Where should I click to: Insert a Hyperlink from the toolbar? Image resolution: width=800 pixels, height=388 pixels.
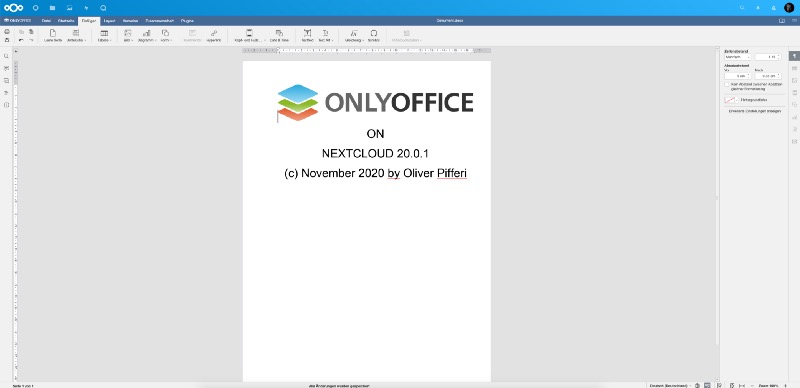click(214, 35)
